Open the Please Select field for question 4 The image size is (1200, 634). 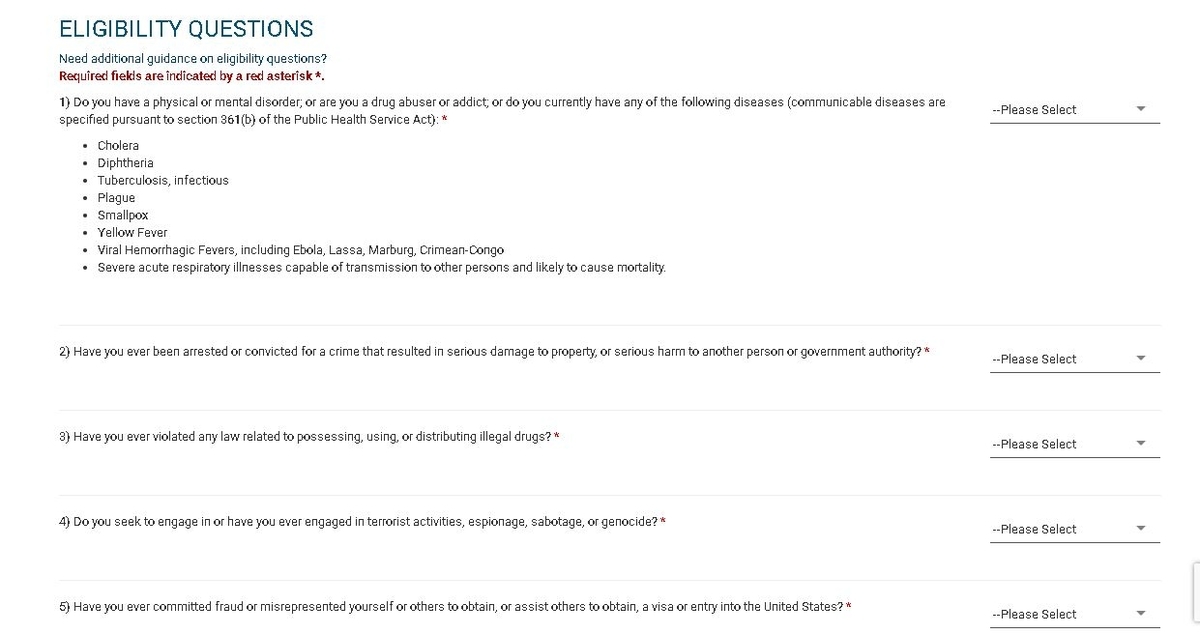point(1075,529)
